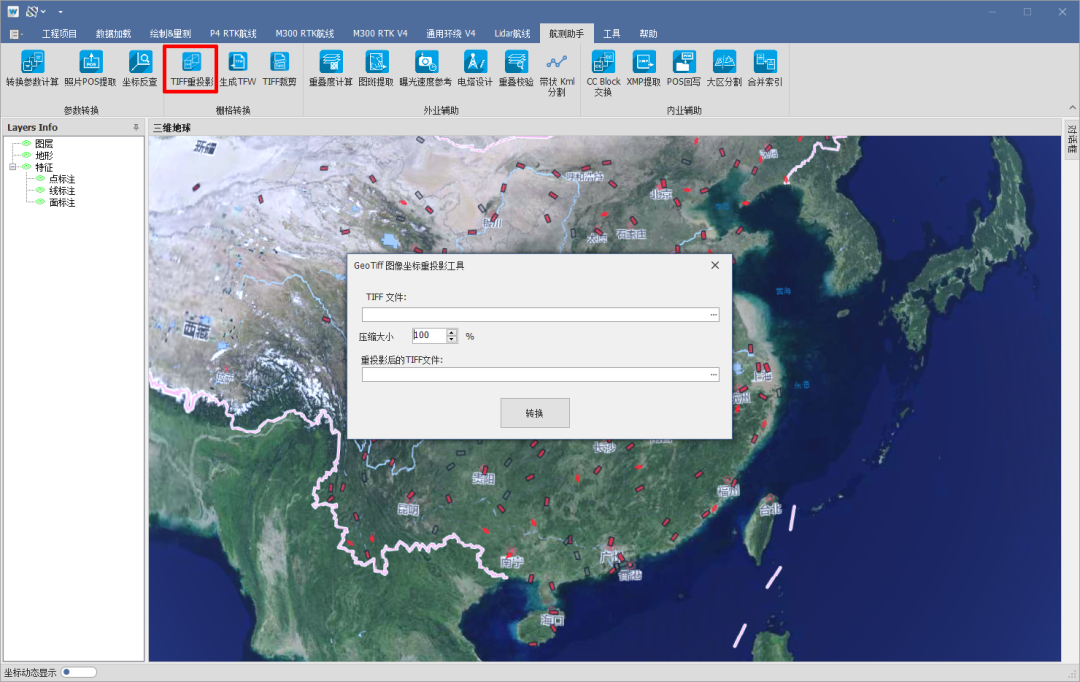Screen dimensions: 1080x682
Task: Open the 大区分割 tool
Action: 724,69
